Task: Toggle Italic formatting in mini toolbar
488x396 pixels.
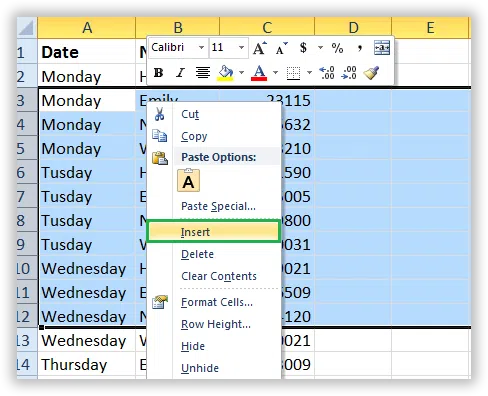Action: pos(180,72)
